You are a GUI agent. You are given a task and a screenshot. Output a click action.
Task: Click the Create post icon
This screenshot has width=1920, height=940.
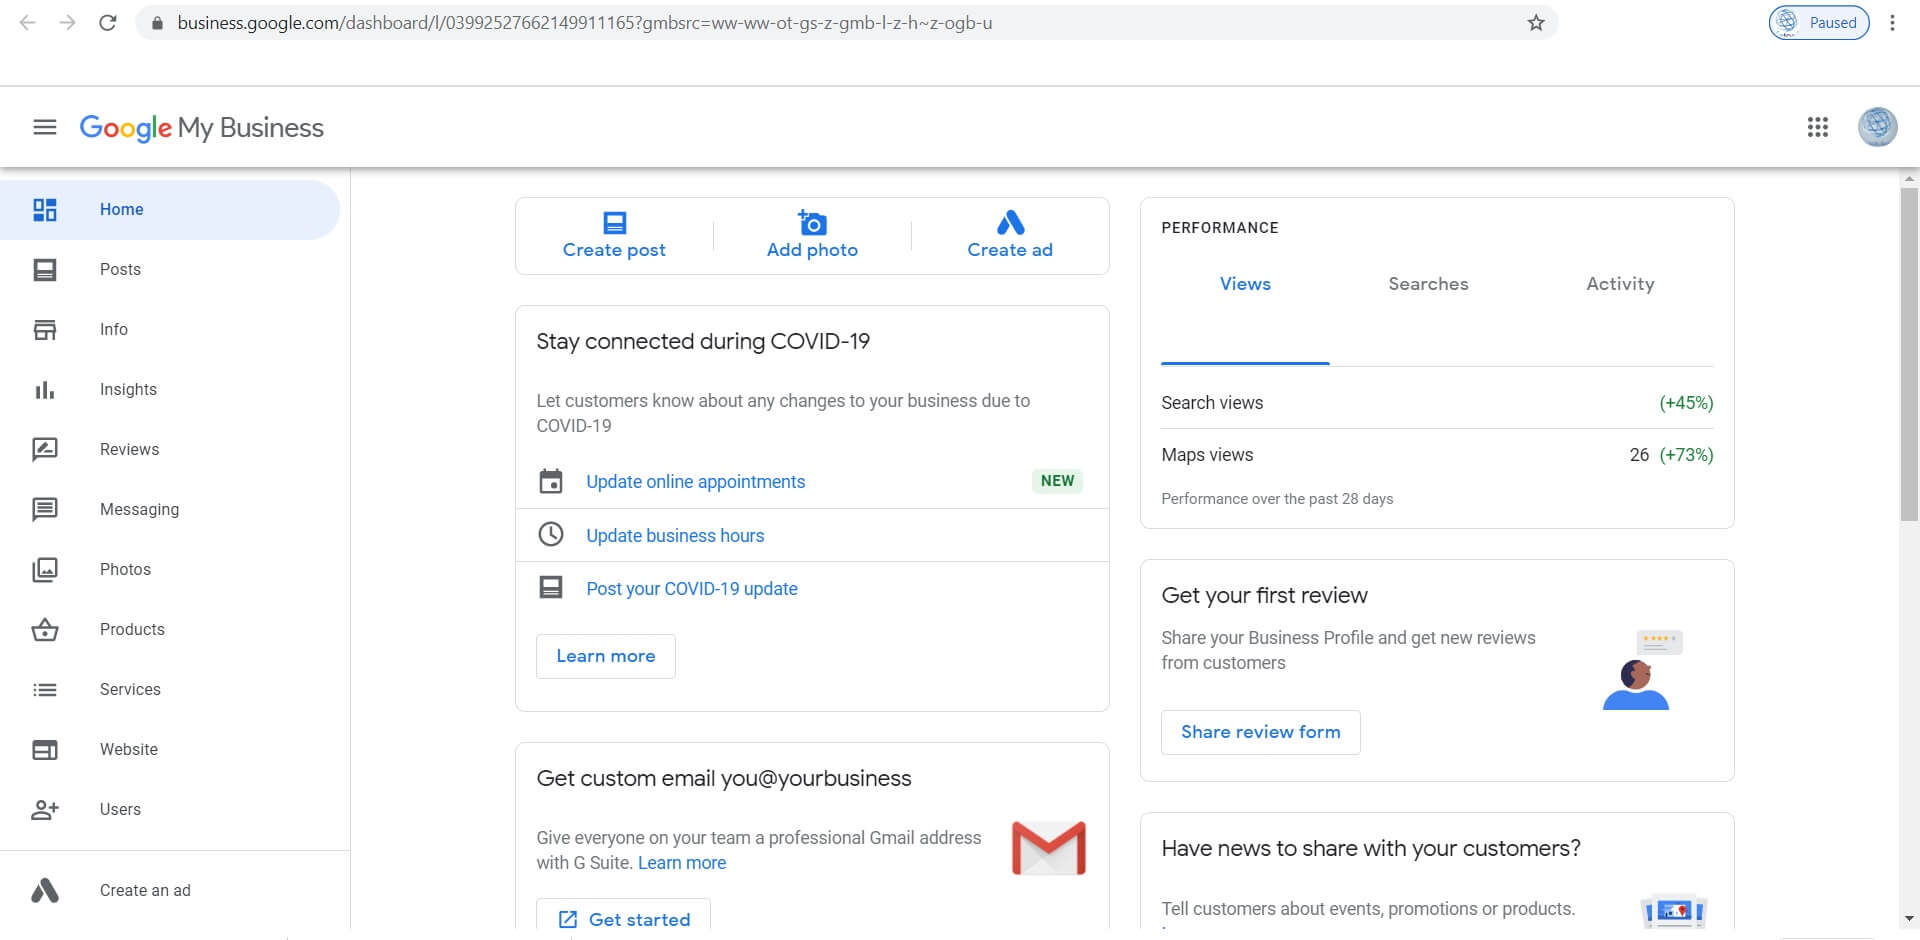[614, 222]
